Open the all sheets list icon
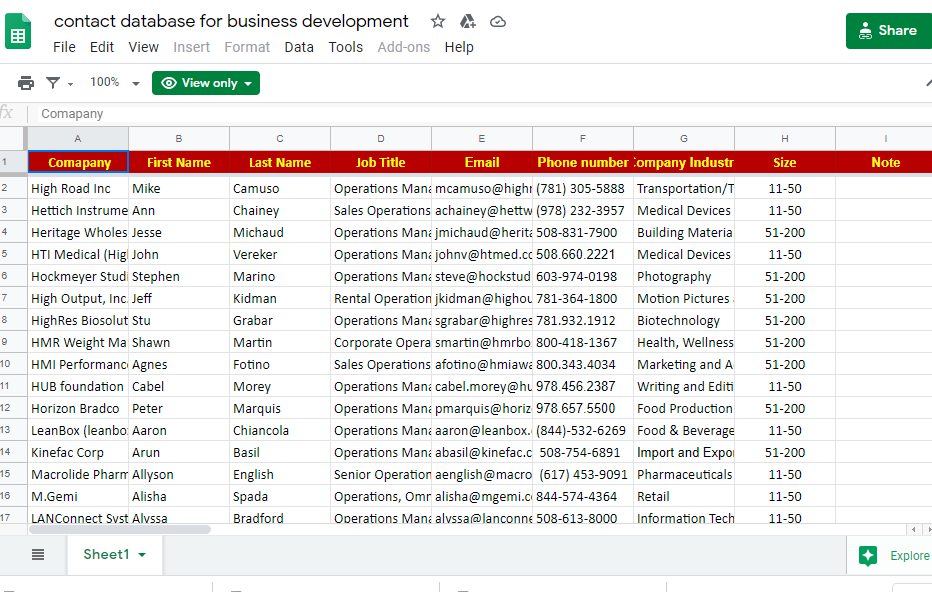 (37, 555)
